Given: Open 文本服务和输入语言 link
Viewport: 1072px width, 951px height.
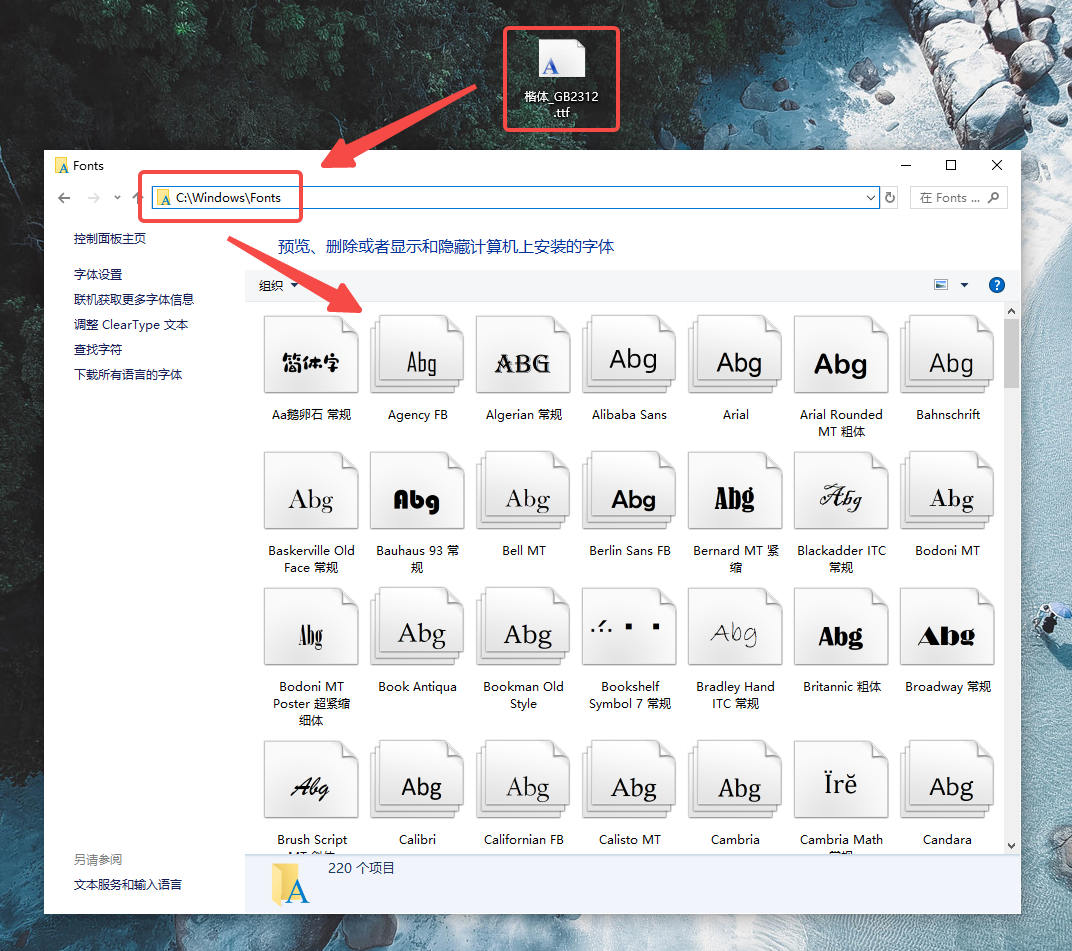Looking at the screenshot, I should (128, 885).
